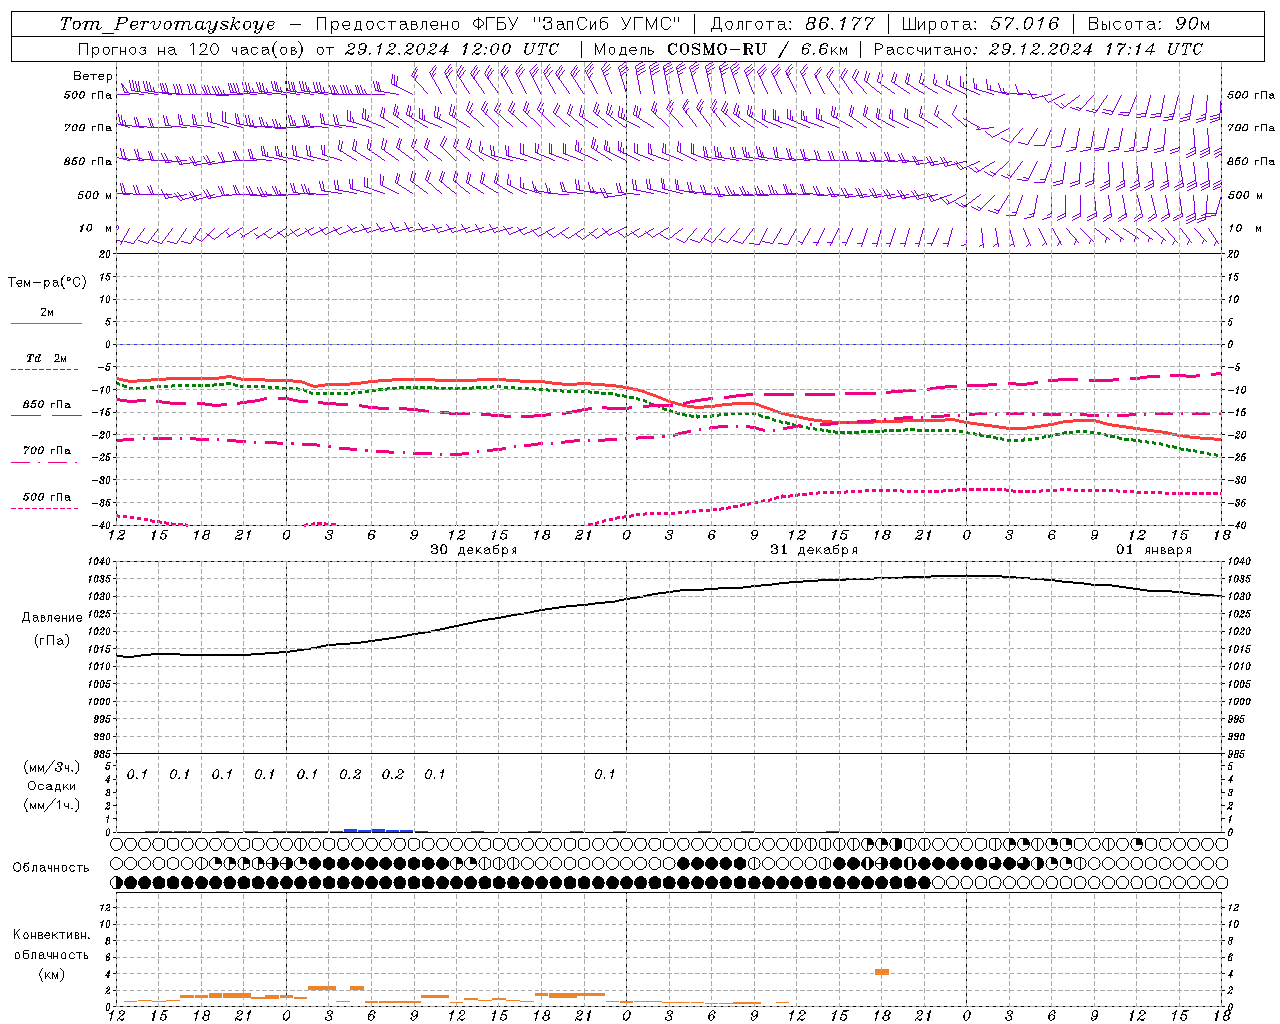The image size is (1280, 1024).
Task: Click the (мм/1ч.) precipitation unit label
Action: 52,805
